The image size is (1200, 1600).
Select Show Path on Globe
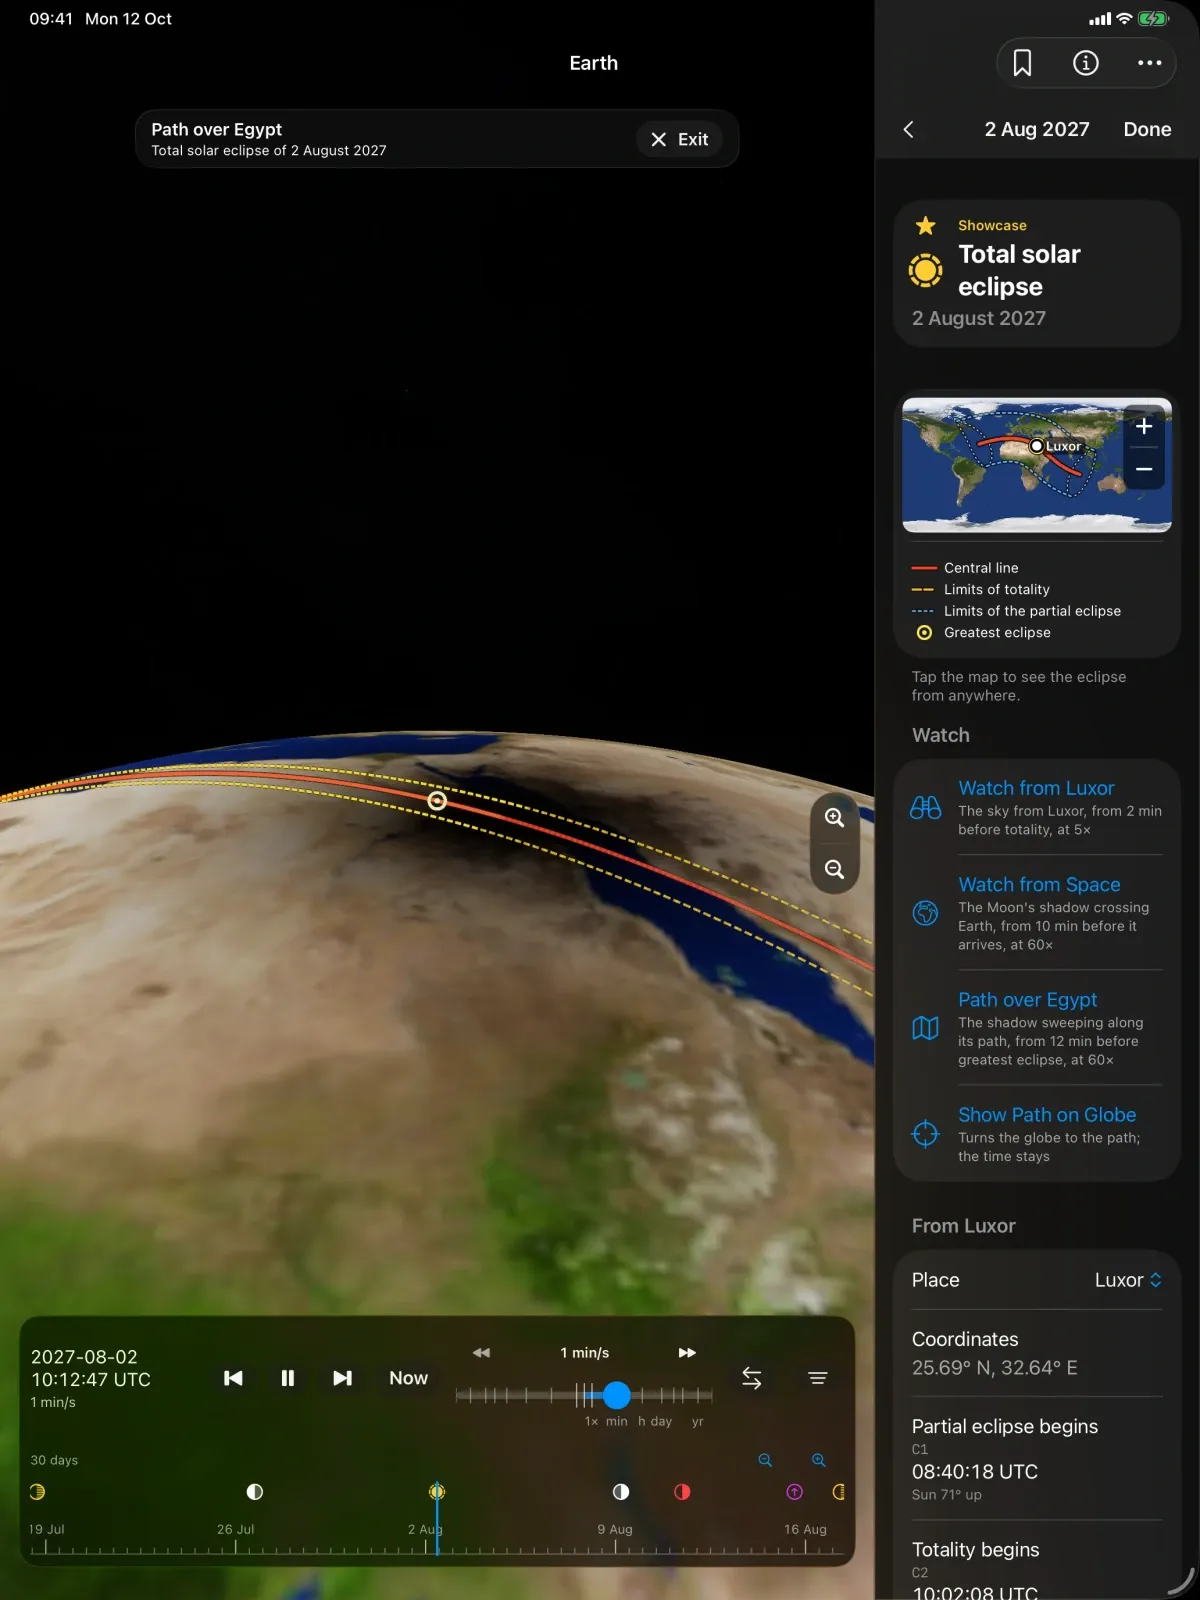pos(1047,1114)
